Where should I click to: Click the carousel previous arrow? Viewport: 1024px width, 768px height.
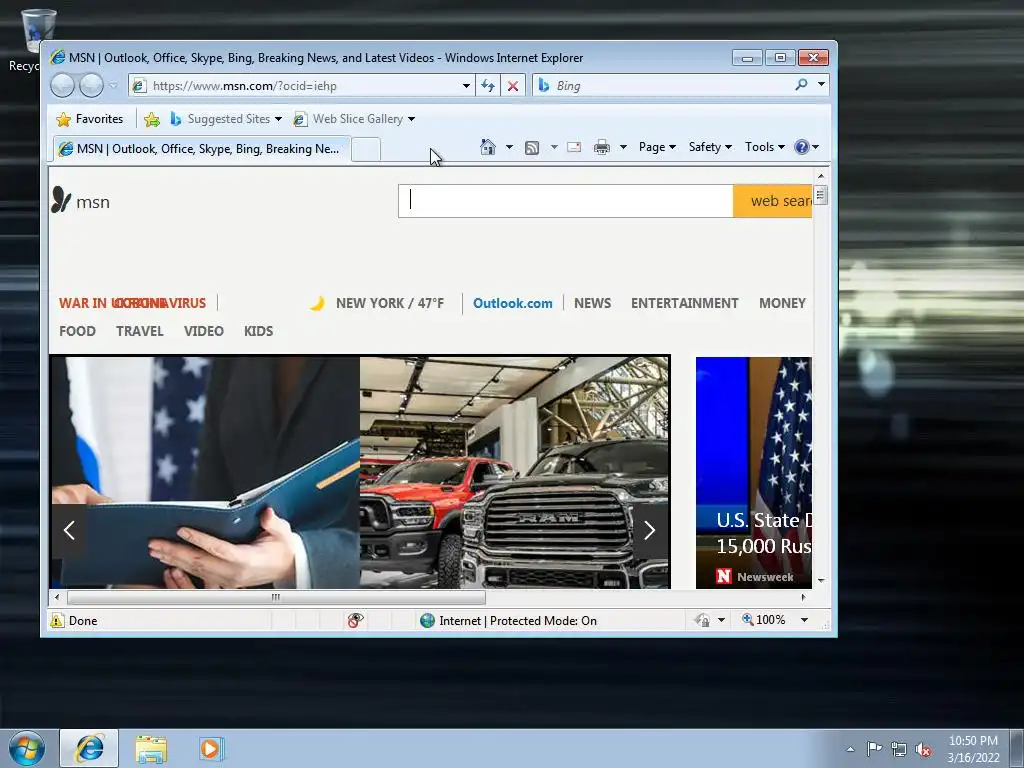69,530
